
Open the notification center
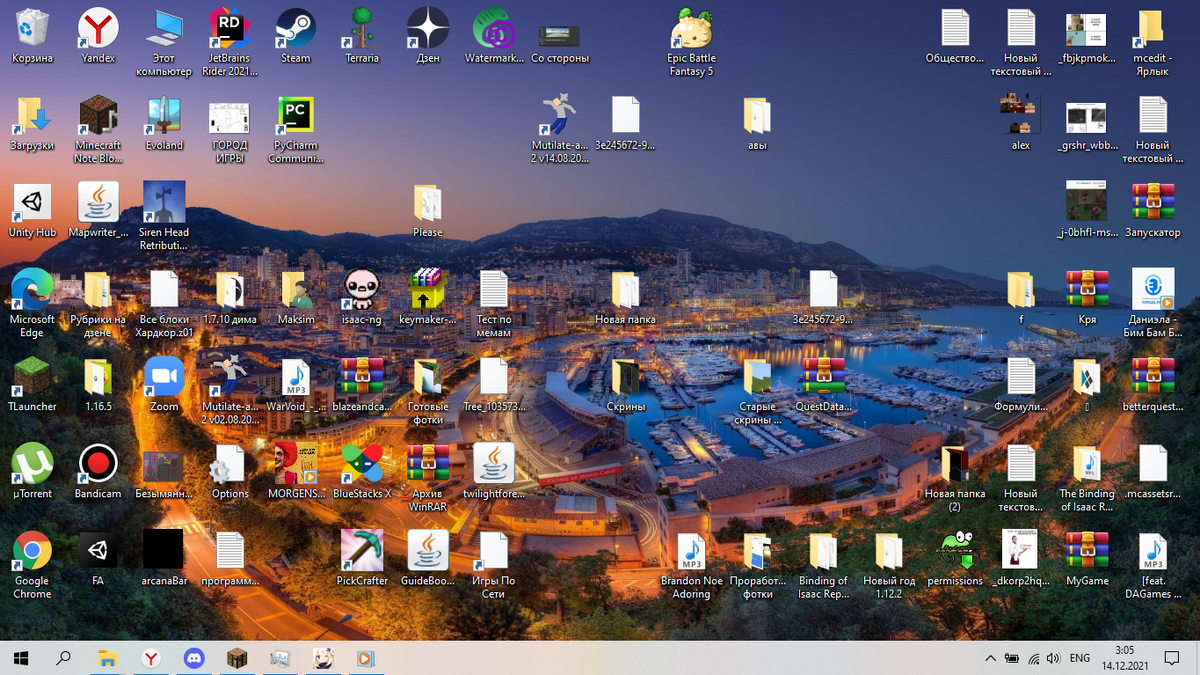click(x=1173, y=658)
